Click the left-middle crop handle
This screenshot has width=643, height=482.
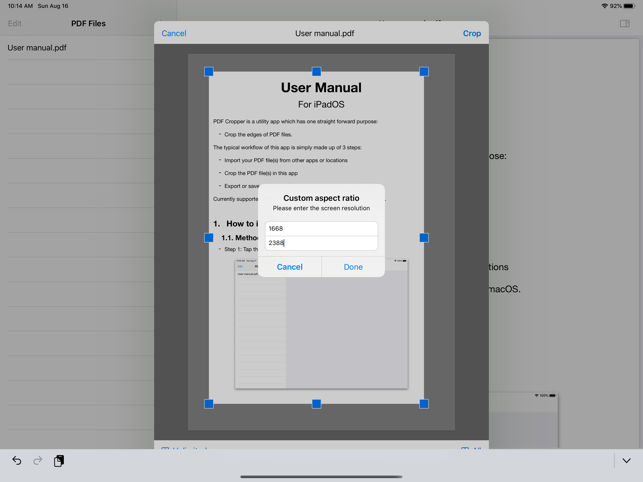pyautogui.click(x=209, y=238)
